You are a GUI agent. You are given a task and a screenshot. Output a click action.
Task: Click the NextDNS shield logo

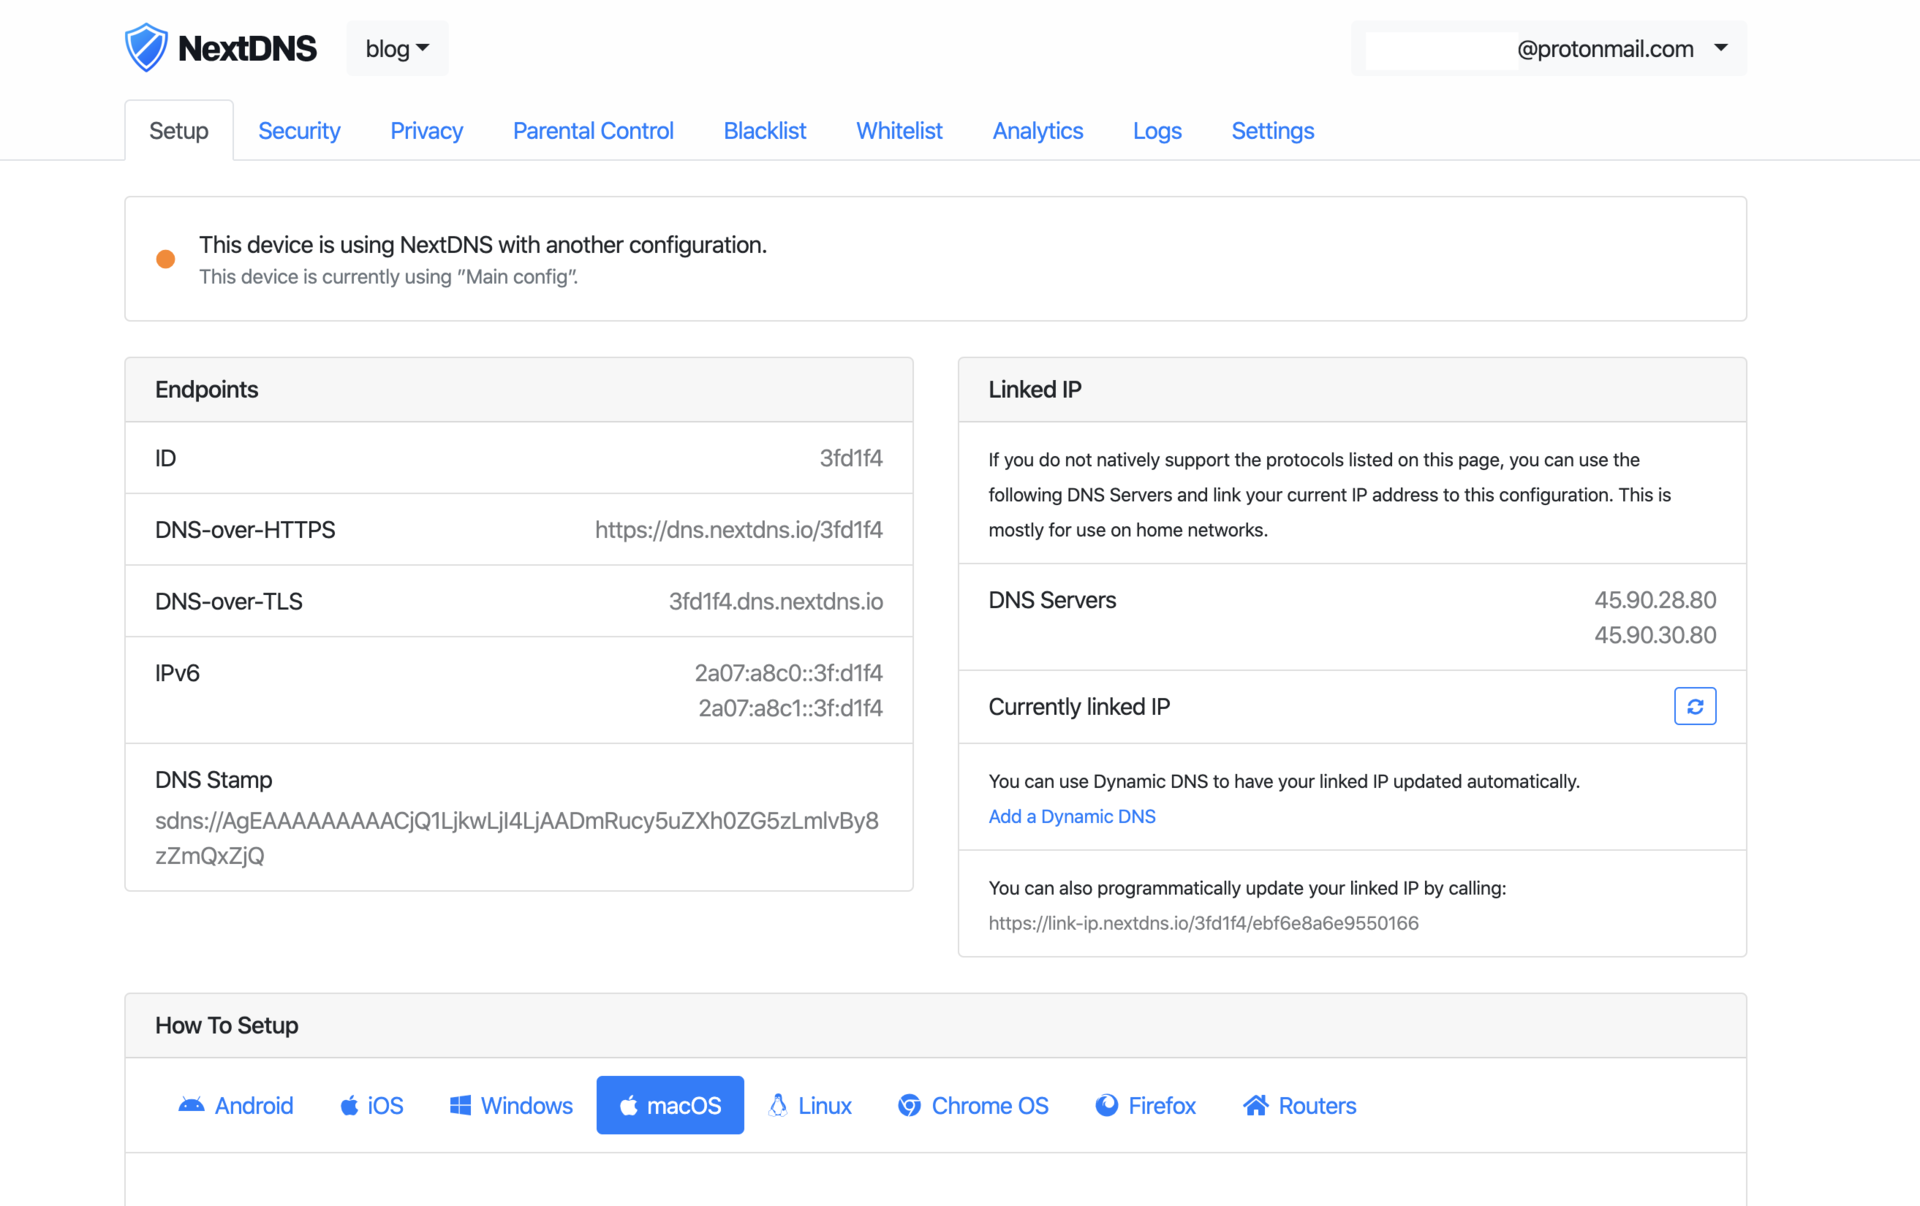pyautogui.click(x=145, y=46)
